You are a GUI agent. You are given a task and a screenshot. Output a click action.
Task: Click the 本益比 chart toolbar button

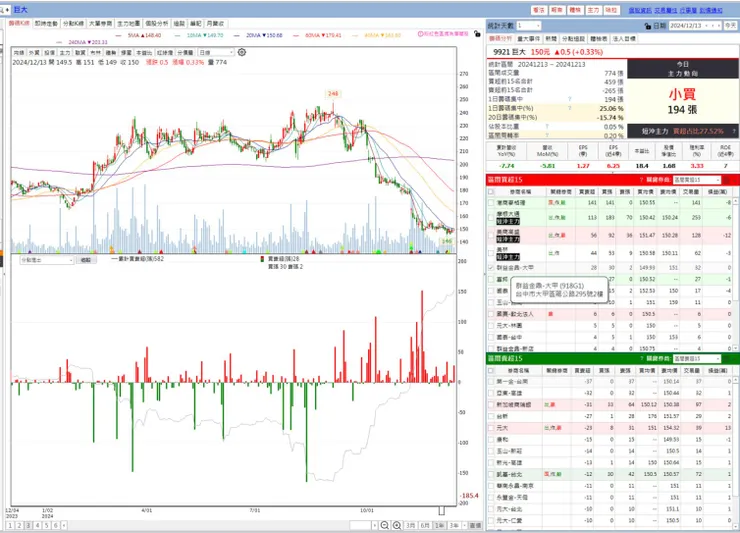(144, 53)
